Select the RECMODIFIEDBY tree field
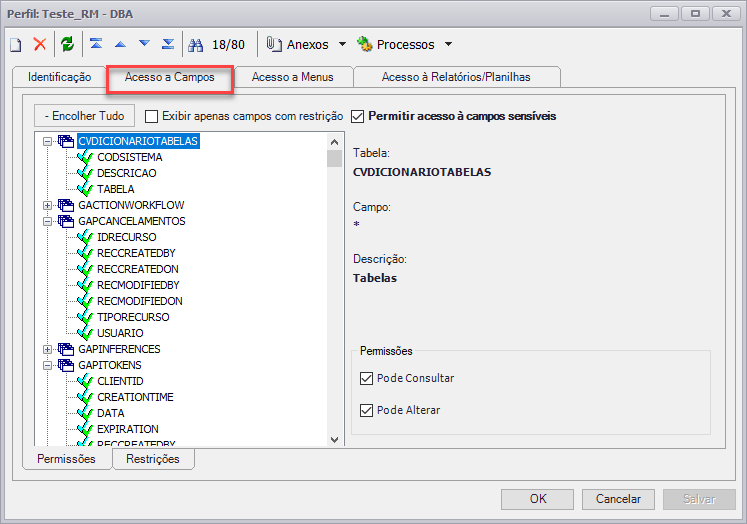This screenshot has width=747, height=524. [138, 285]
